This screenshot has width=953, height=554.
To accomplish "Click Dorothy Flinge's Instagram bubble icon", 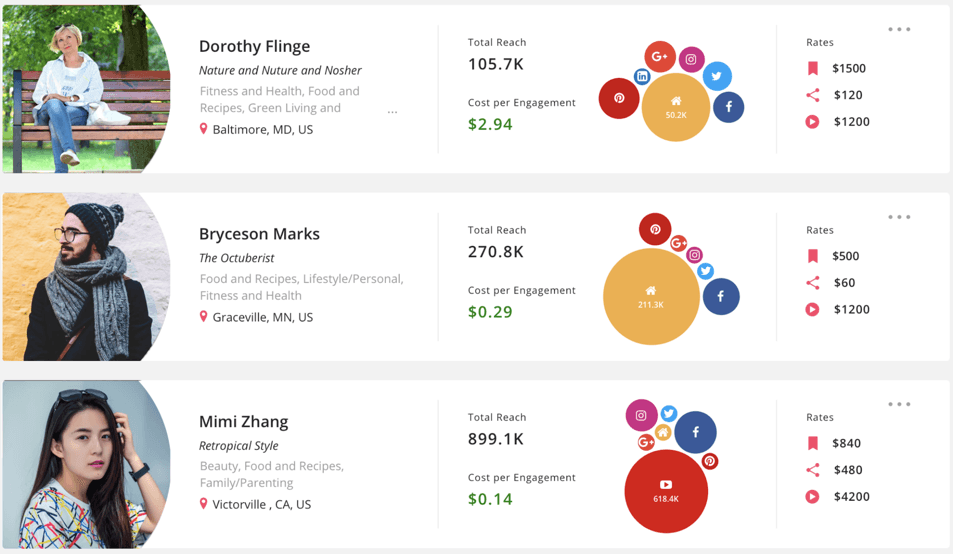I will 691,59.
